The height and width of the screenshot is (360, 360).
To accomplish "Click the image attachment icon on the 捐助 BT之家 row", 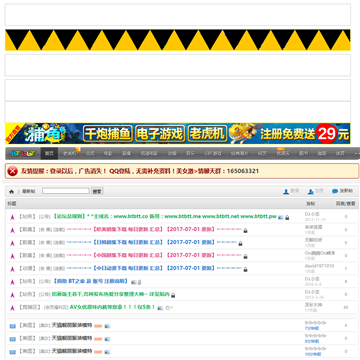I will coord(134,282).
